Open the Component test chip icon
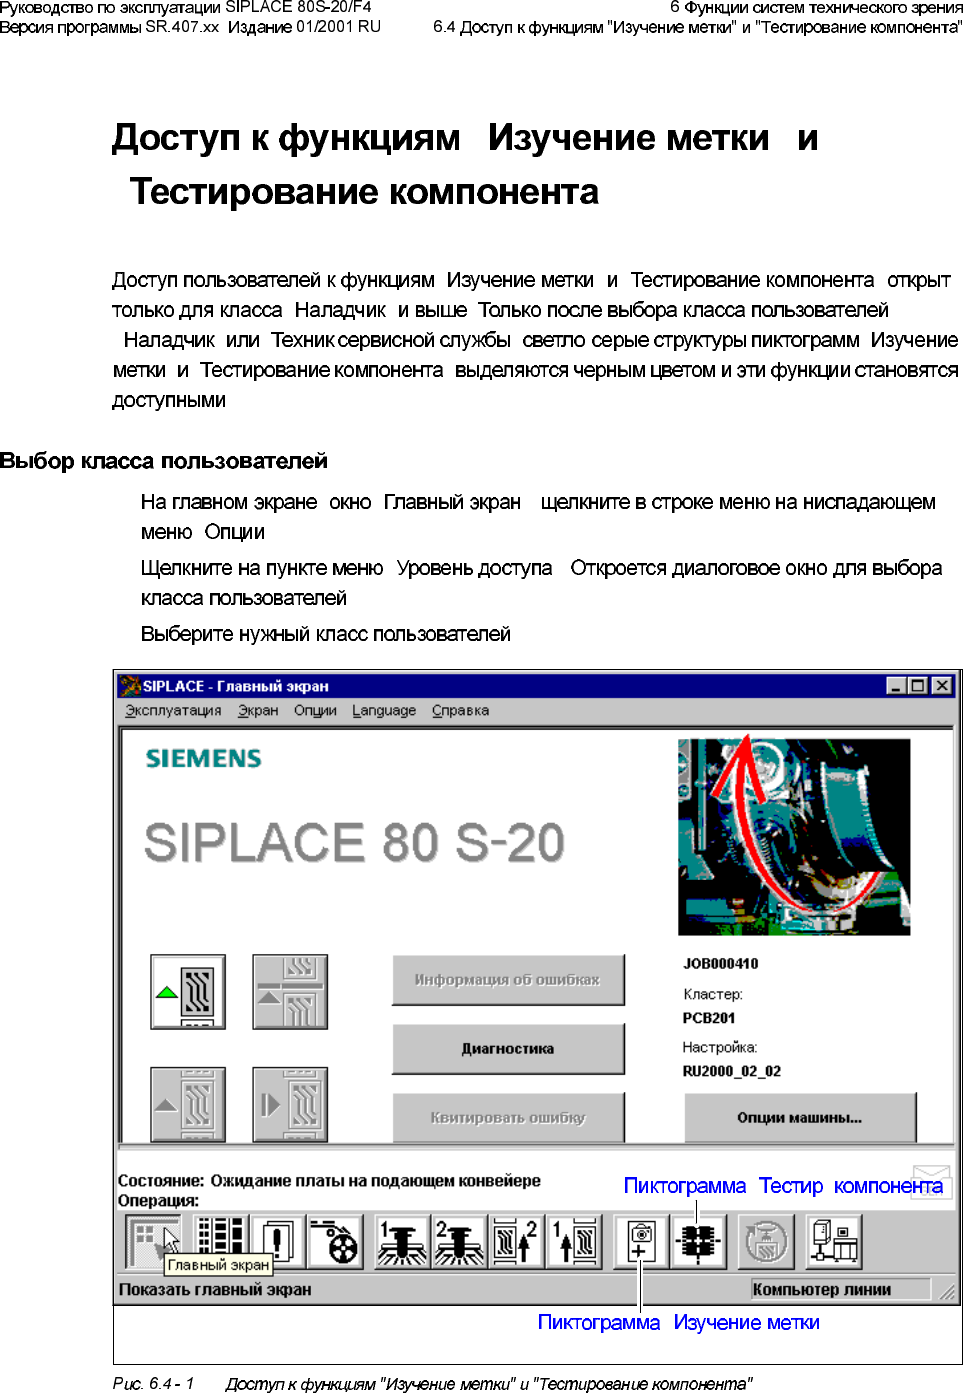963x1393 pixels. point(698,1242)
